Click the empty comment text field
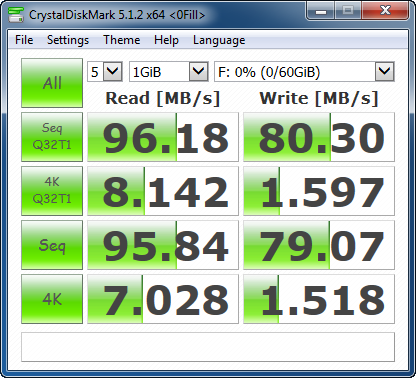 point(208,347)
